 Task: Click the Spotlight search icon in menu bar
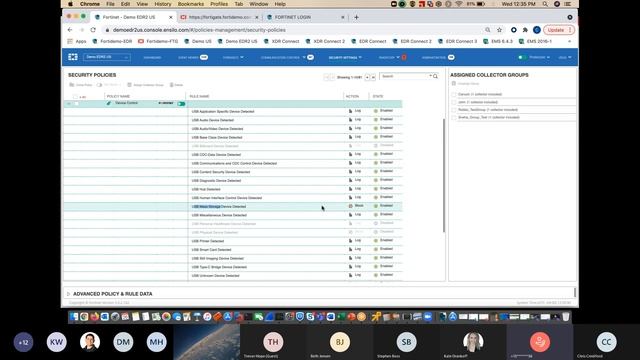545,4
